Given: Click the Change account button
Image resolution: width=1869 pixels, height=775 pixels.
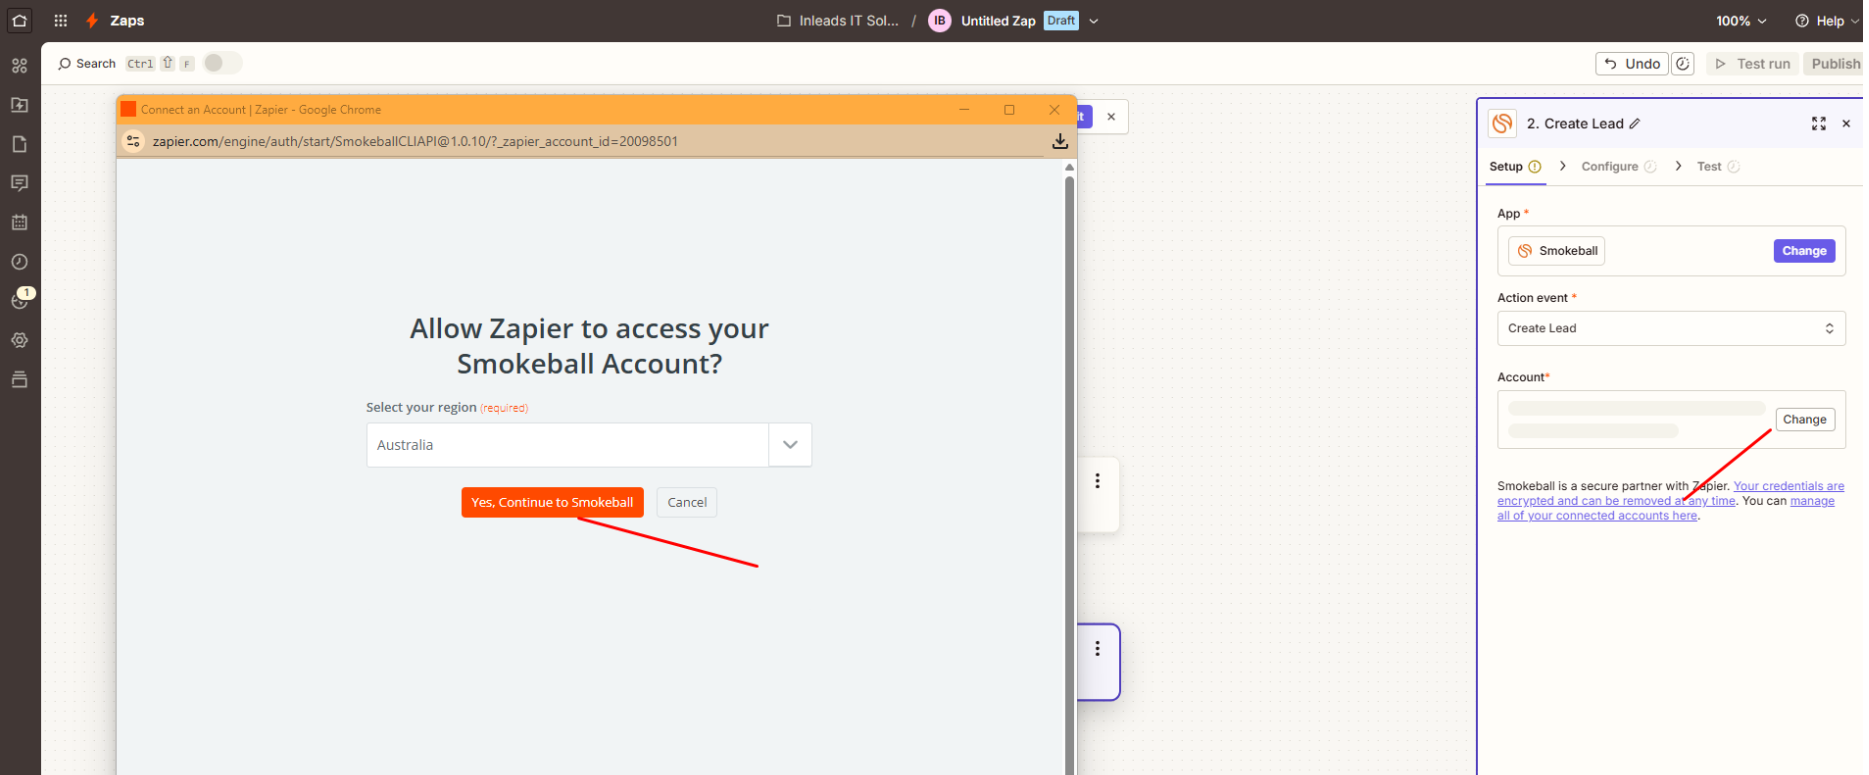Looking at the screenshot, I should (x=1805, y=419).
